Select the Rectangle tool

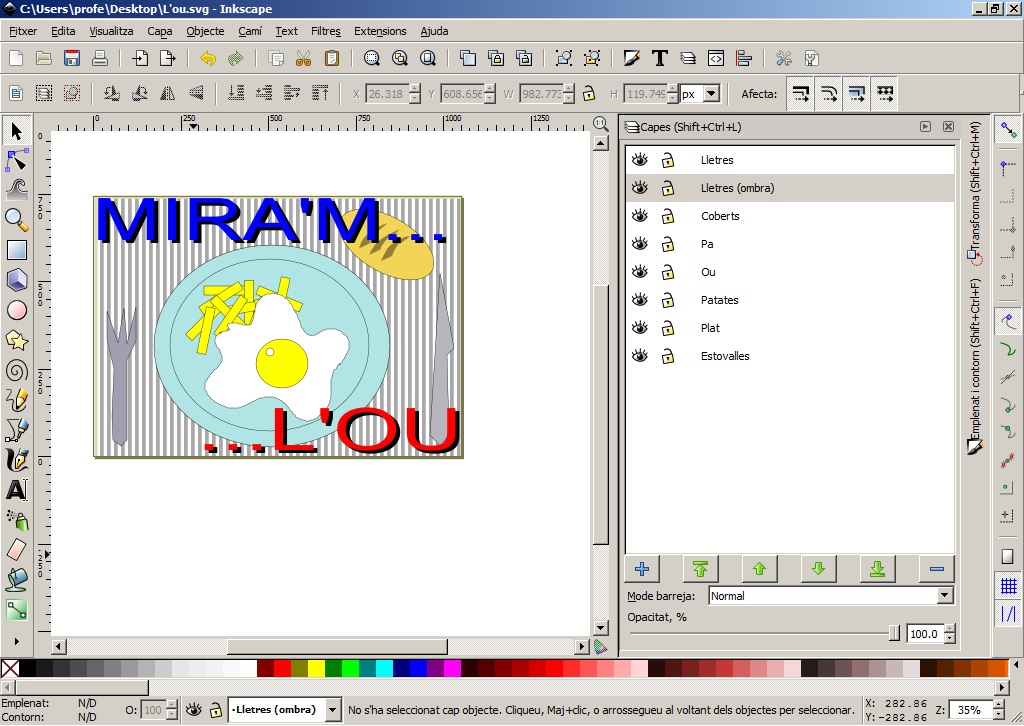pos(17,249)
